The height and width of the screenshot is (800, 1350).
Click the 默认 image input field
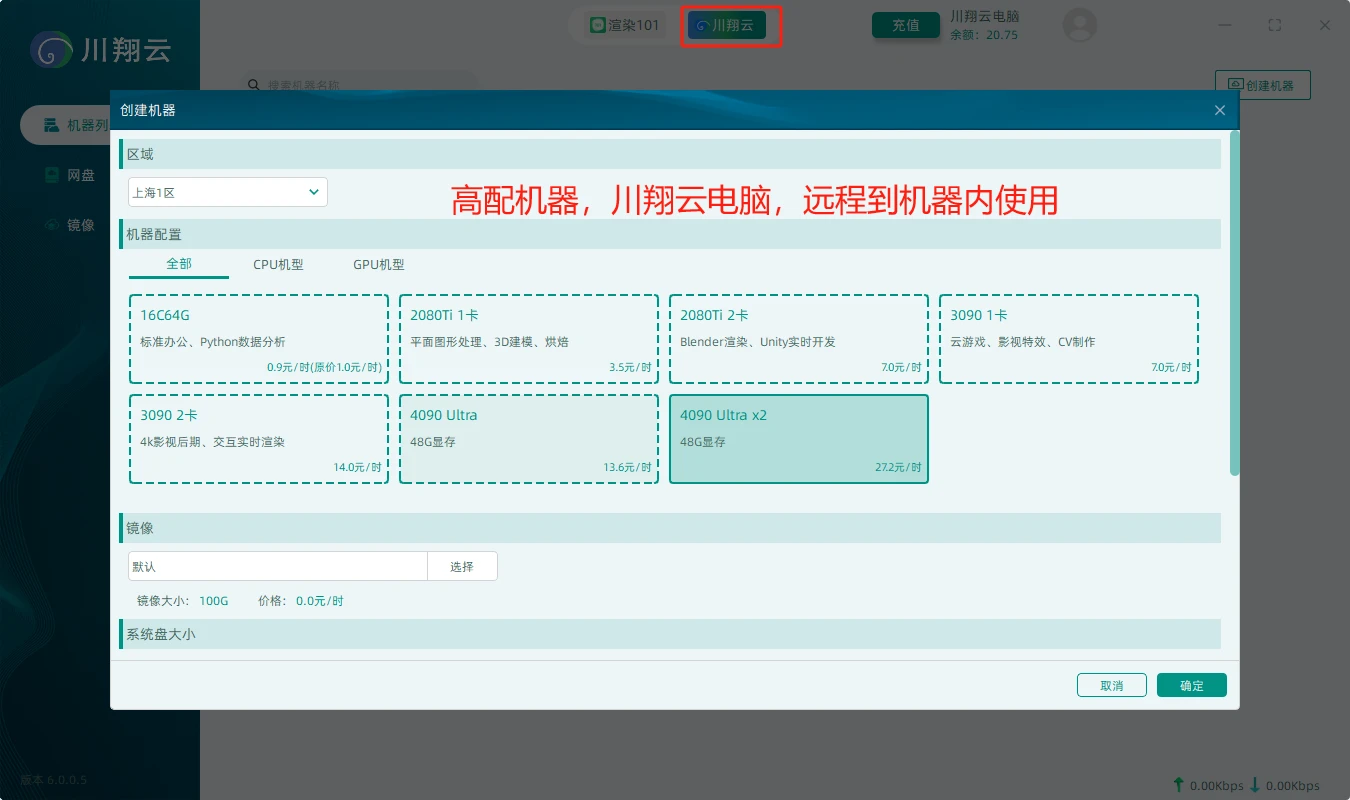[278, 566]
